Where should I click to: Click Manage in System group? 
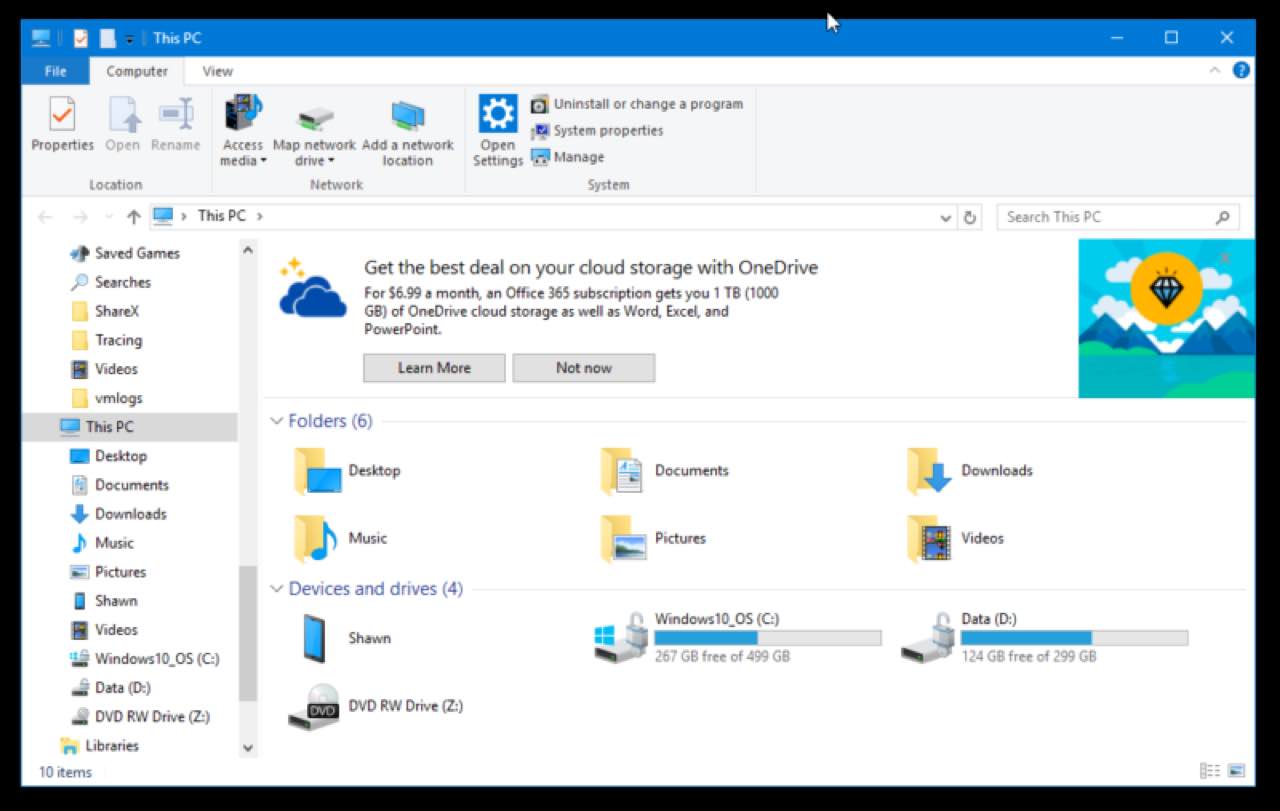568,157
